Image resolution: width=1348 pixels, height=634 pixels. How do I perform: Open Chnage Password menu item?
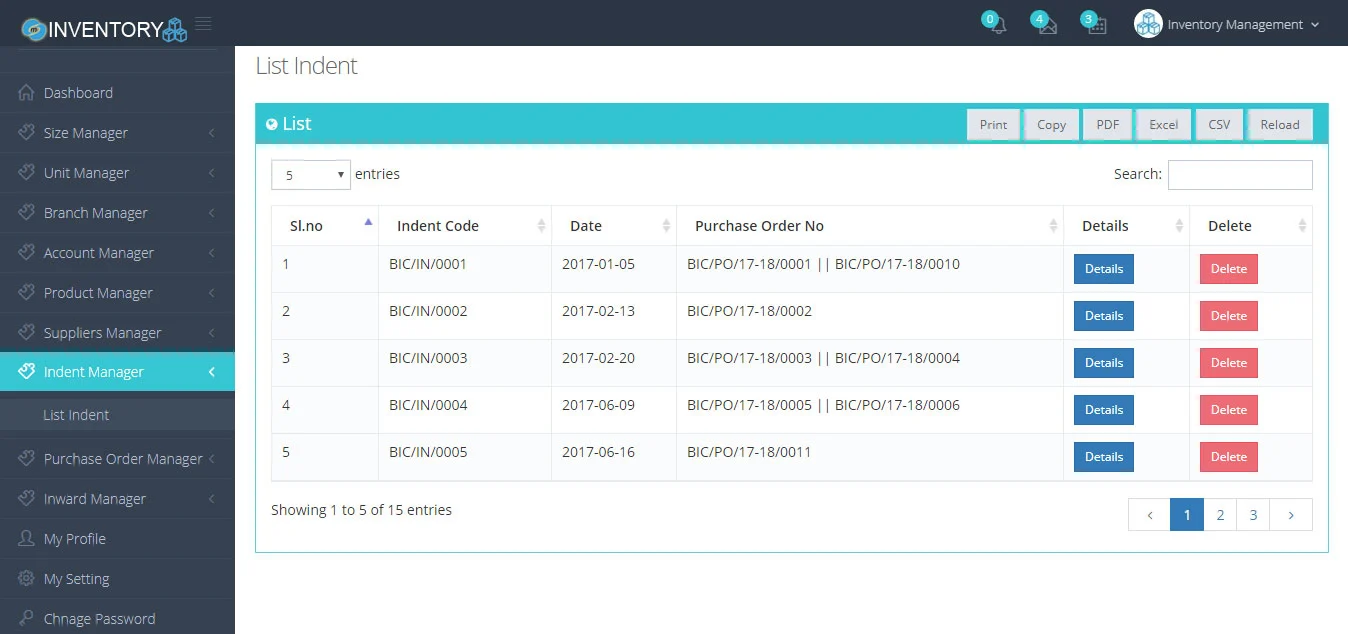coord(117,618)
